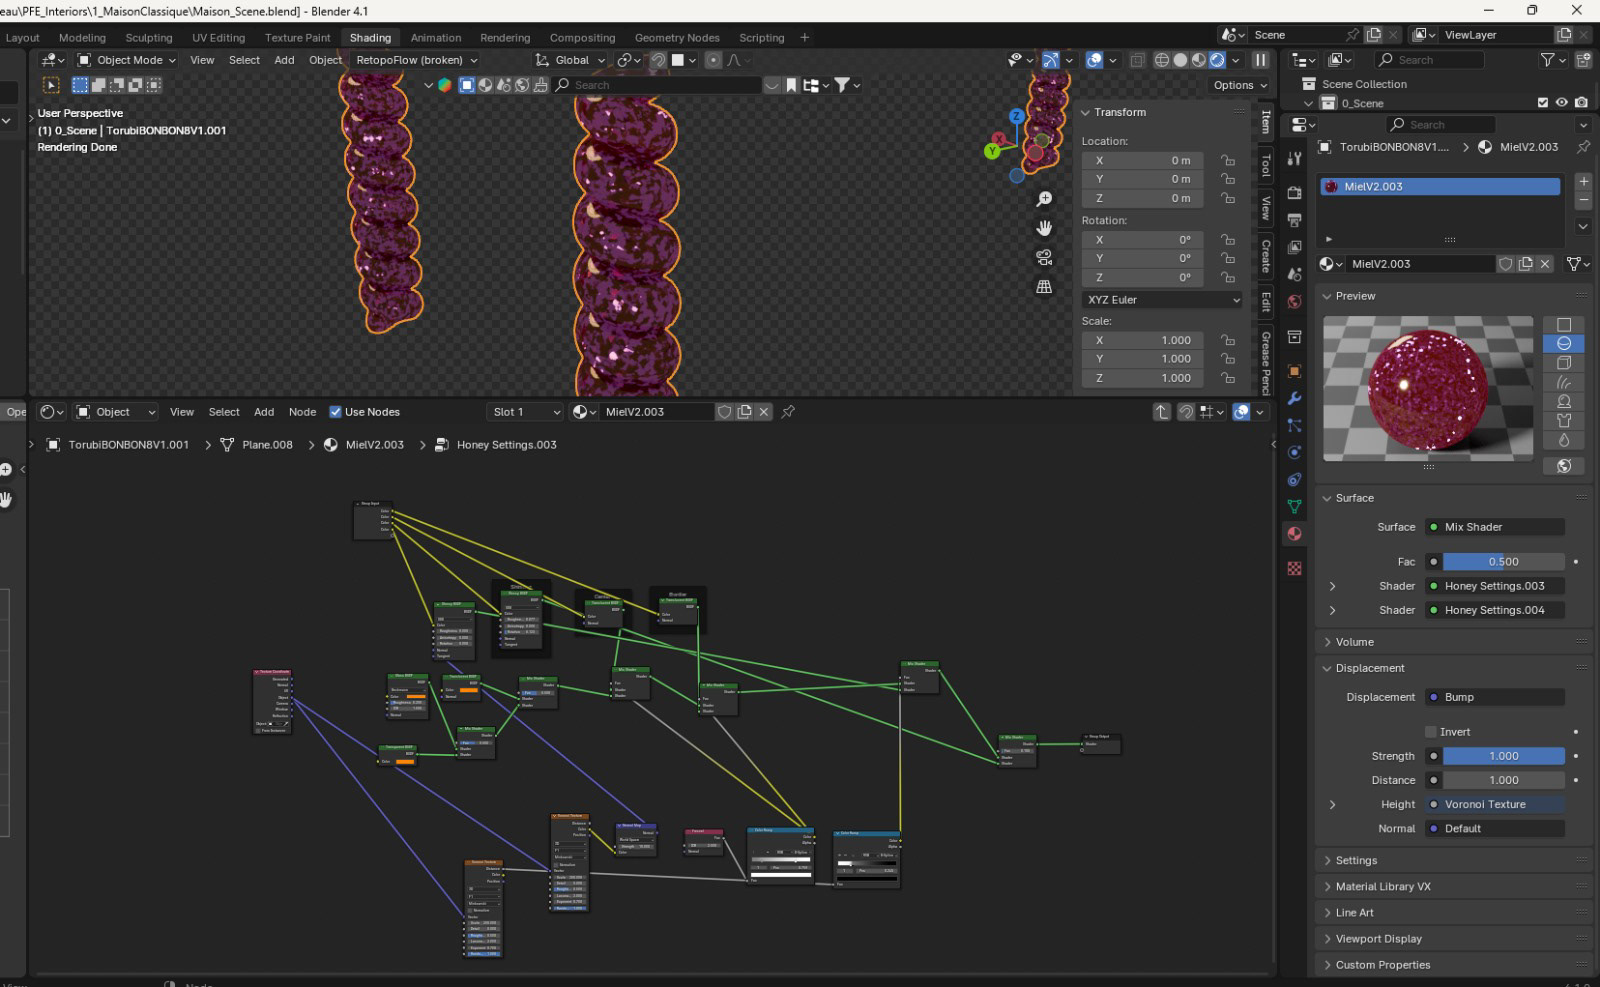Image resolution: width=1600 pixels, height=987 pixels.
Task: Switch to the Compositing workspace tab
Action: click(582, 38)
